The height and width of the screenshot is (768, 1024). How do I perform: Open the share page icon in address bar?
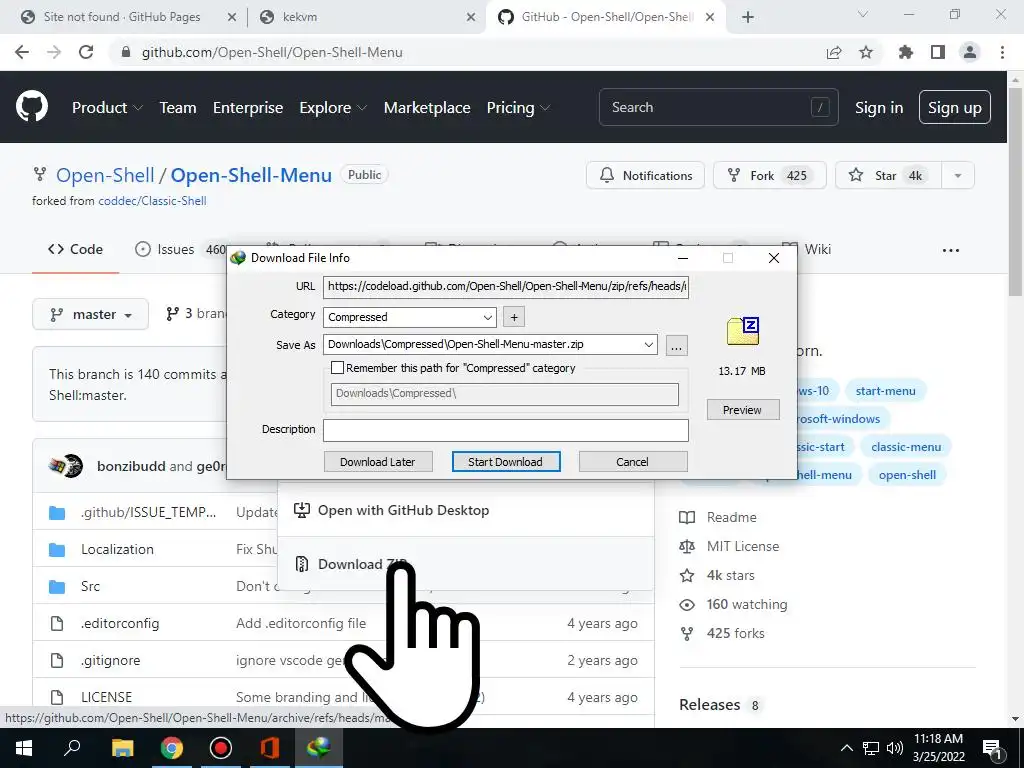(x=834, y=52)
